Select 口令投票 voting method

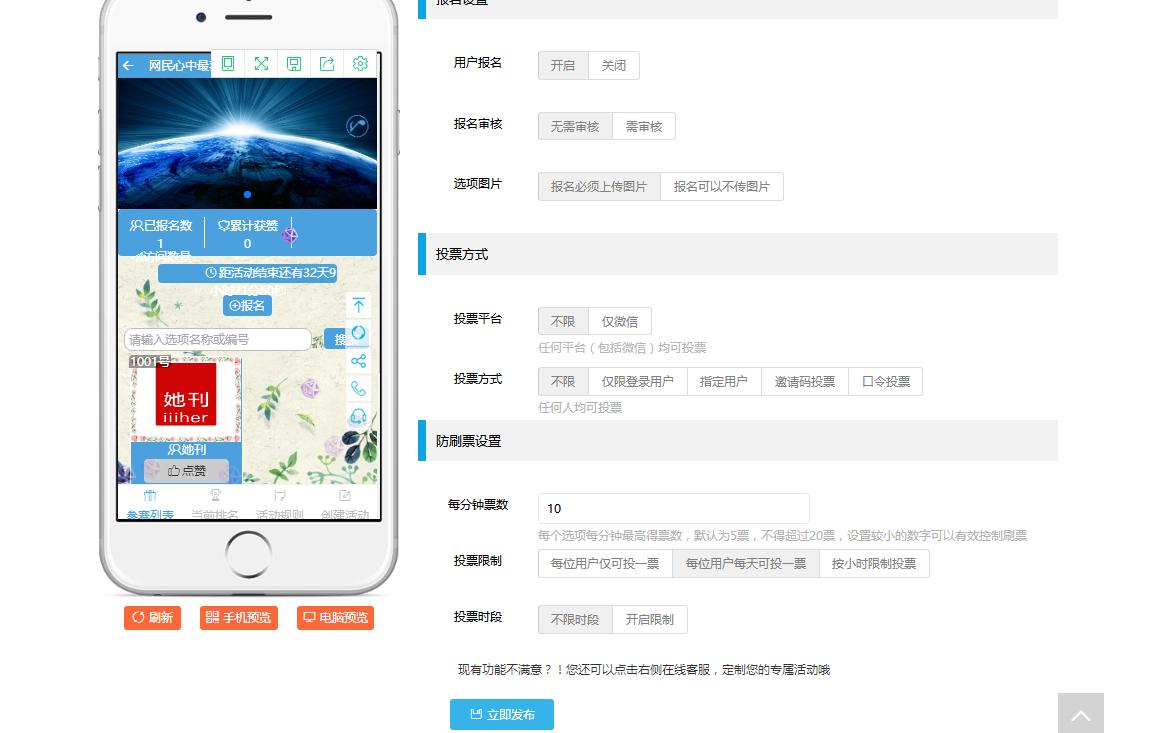(x=885, y=381)
